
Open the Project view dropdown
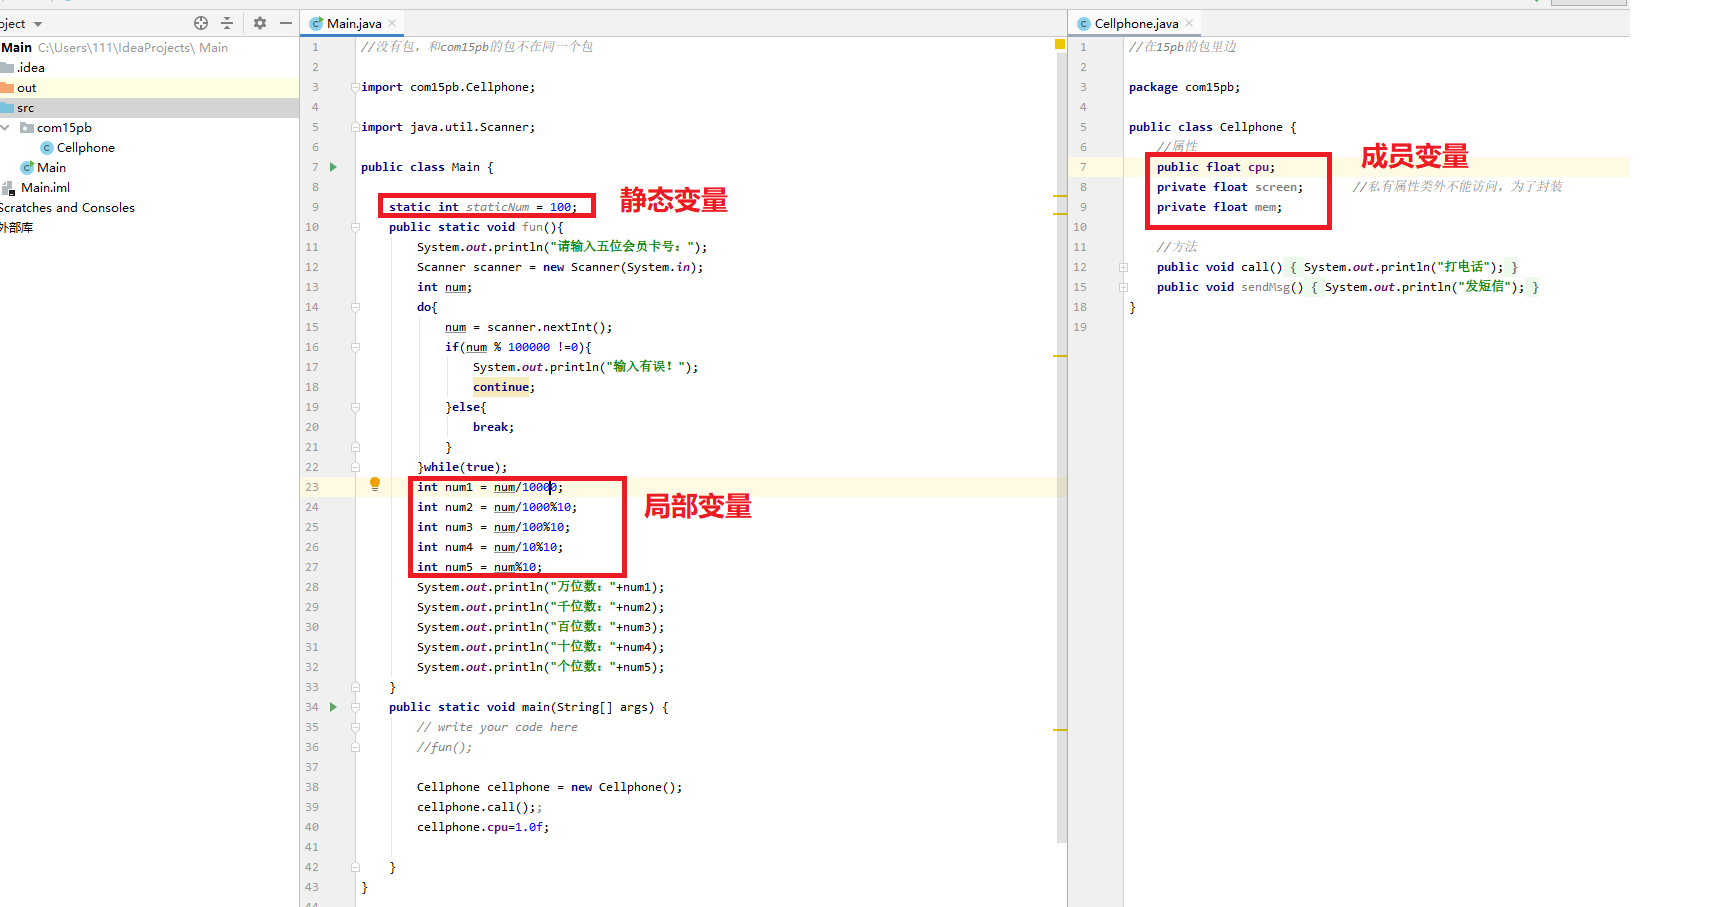pos(38,24)
